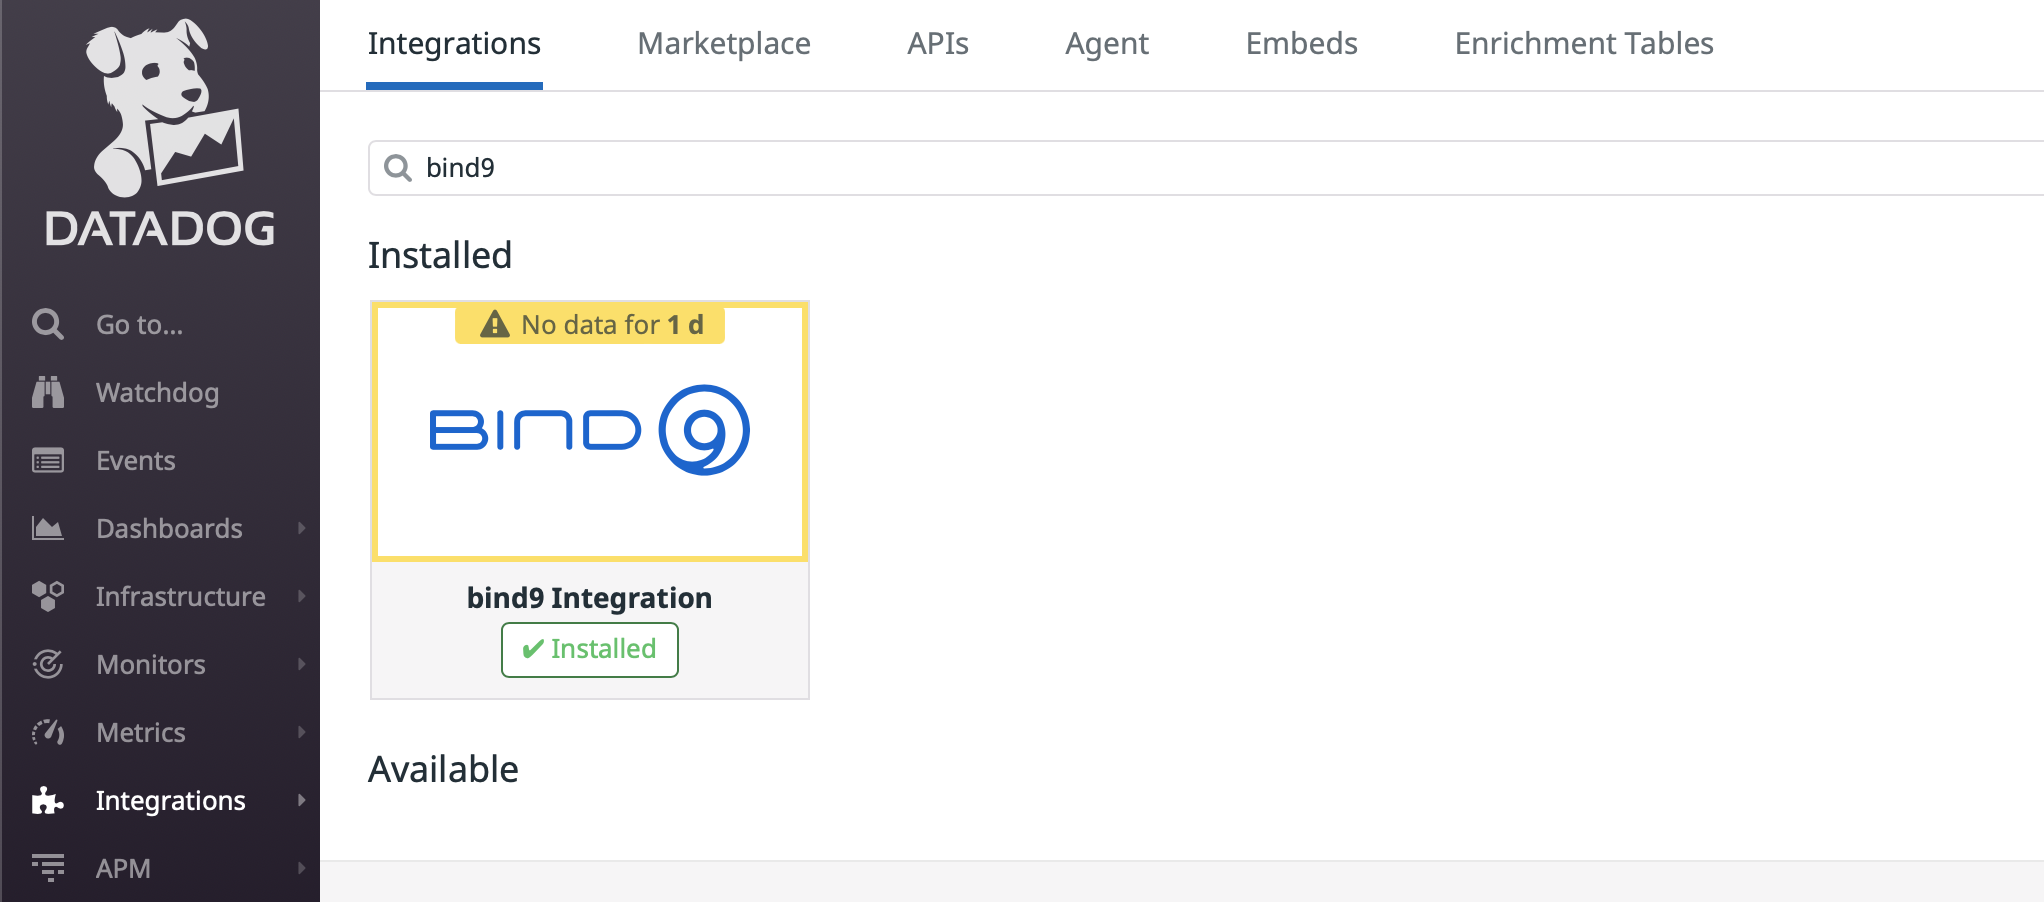Screen dimensions: 2044x902
Task: Open the Marketplace tab
Action: pyautogui.click(x=724, y=44)
